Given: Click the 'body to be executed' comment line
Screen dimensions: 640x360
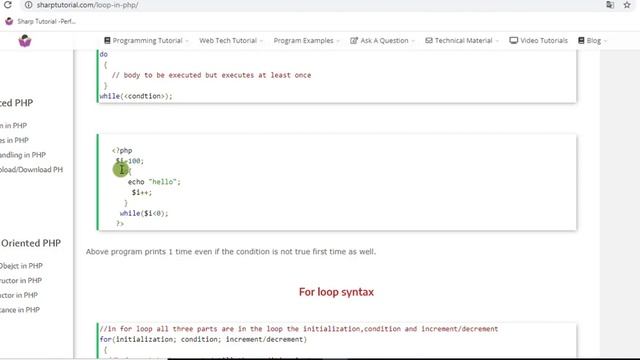Looking at the screenshot, I should point(211,75).
